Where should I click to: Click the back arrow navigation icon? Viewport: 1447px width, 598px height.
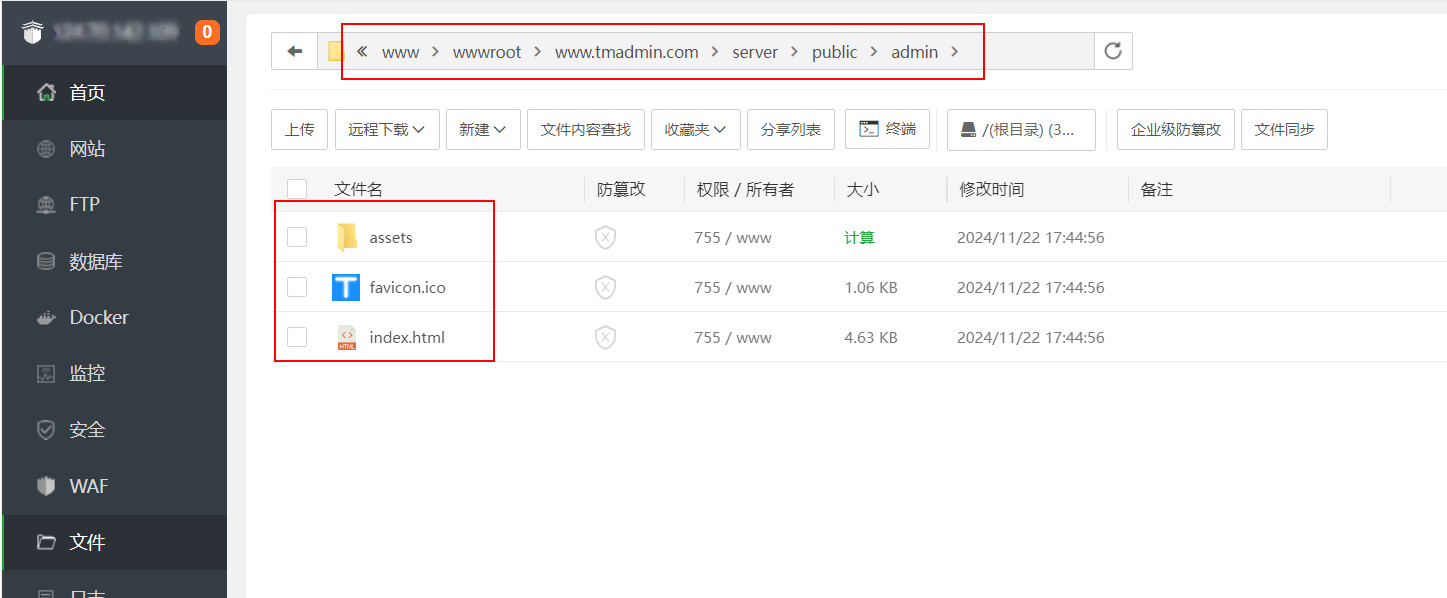click(x=294, y=52)
